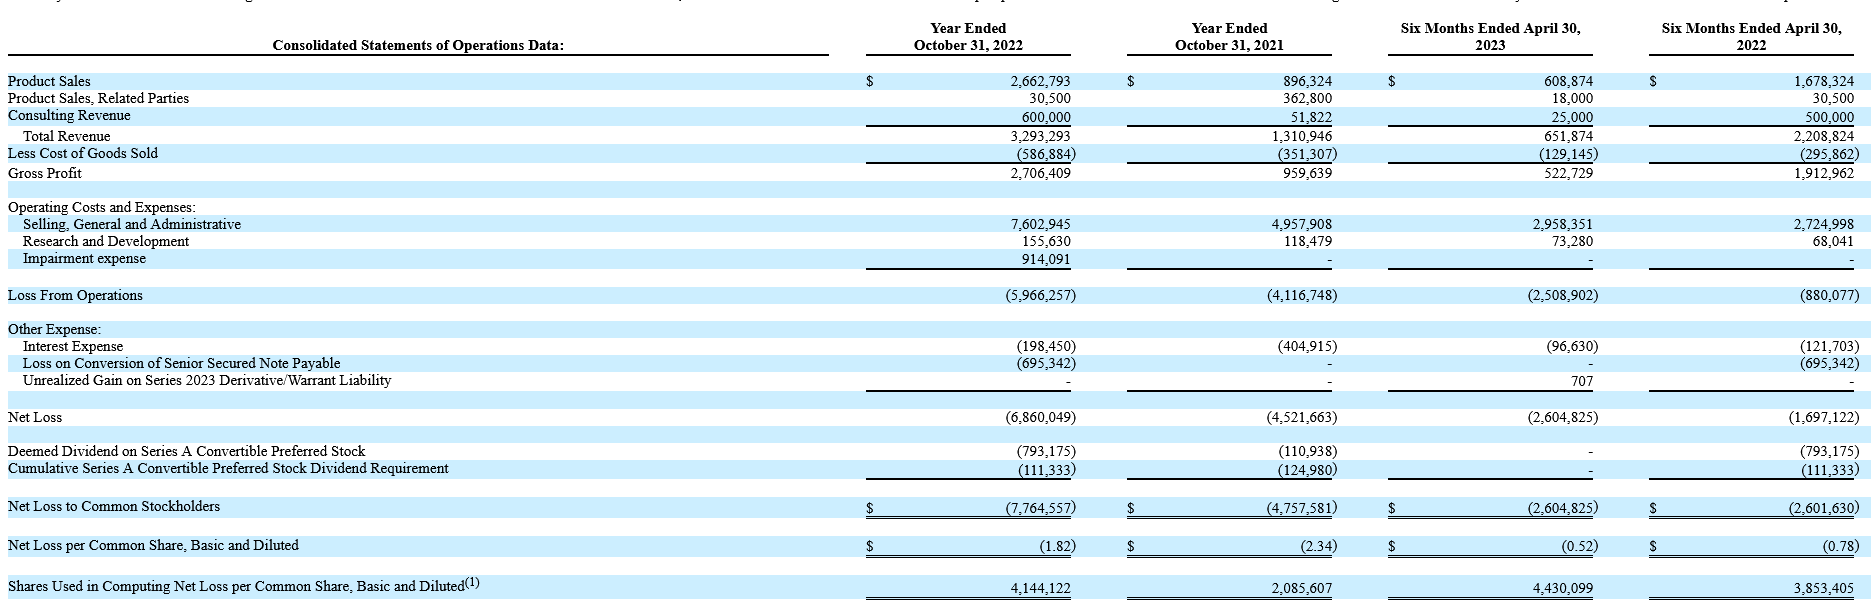Viewport: 1871px width, 616px height.
Task: Click the R&D value 68,041
Action: point(1834,241)
